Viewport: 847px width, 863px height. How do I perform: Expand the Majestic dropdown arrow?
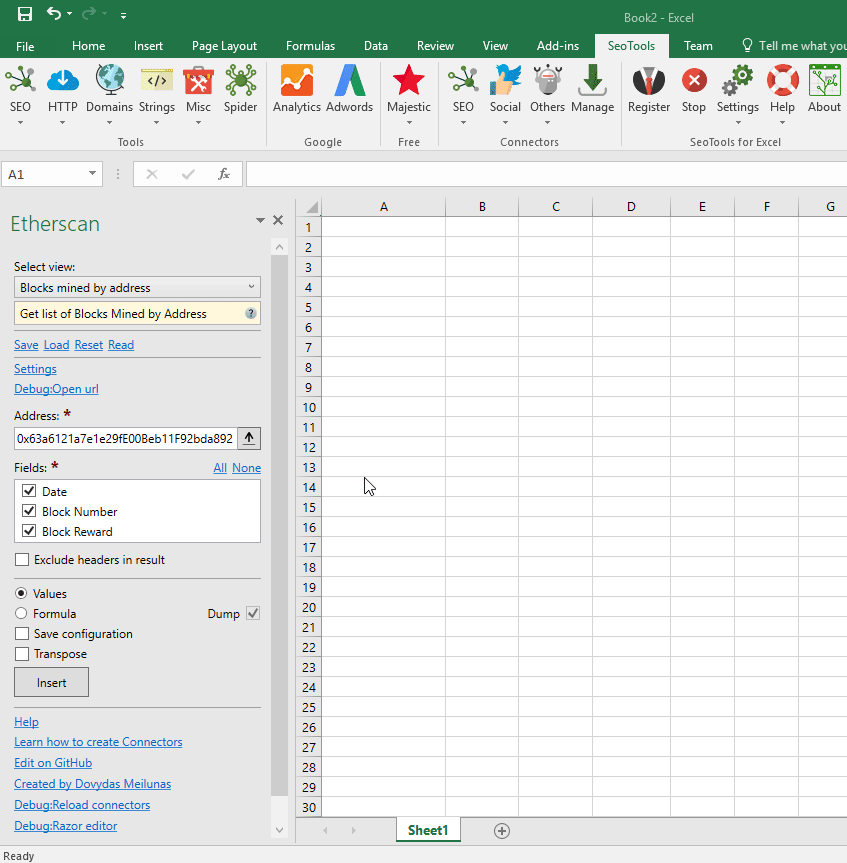(x=408, y=122)
